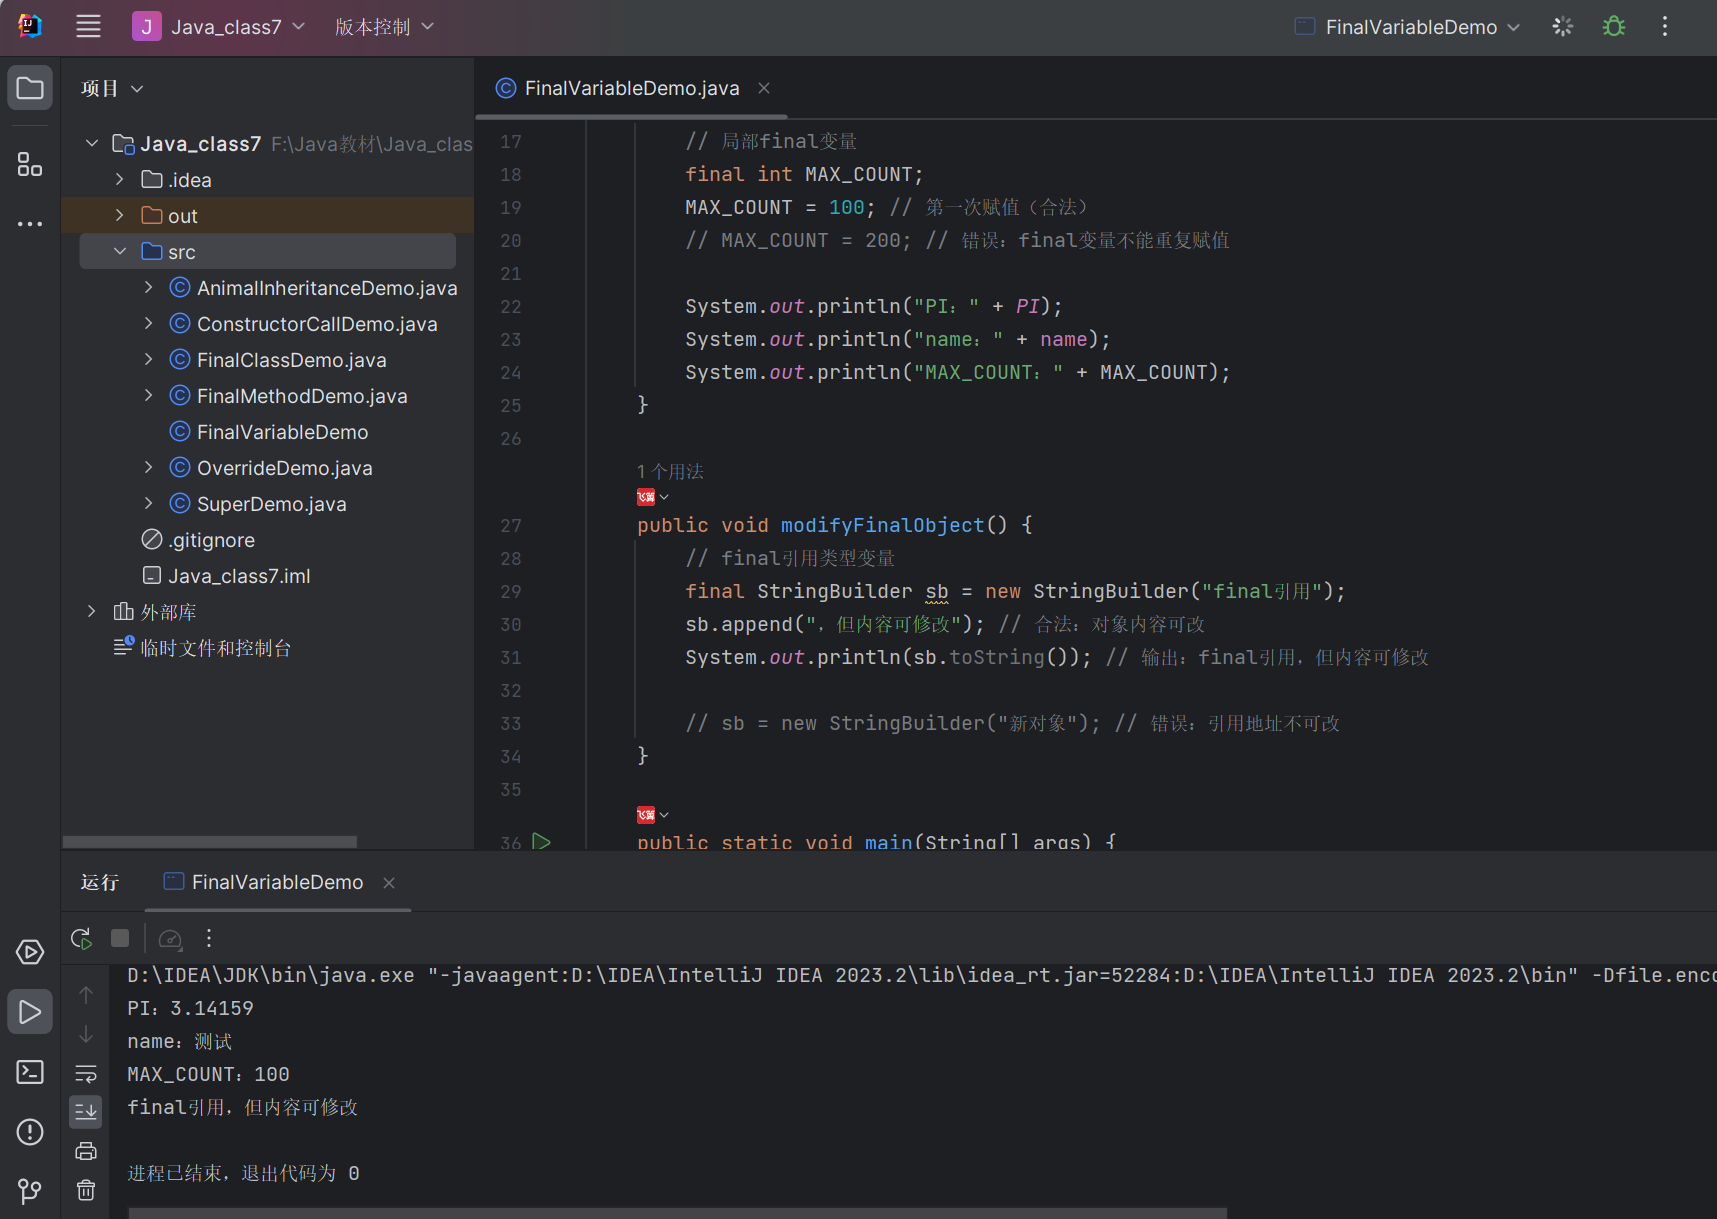Rerun FinalVariableDemo in the console
Image resolution: width=1717 pixels, height=1219 pixels.
pos(82,938)
